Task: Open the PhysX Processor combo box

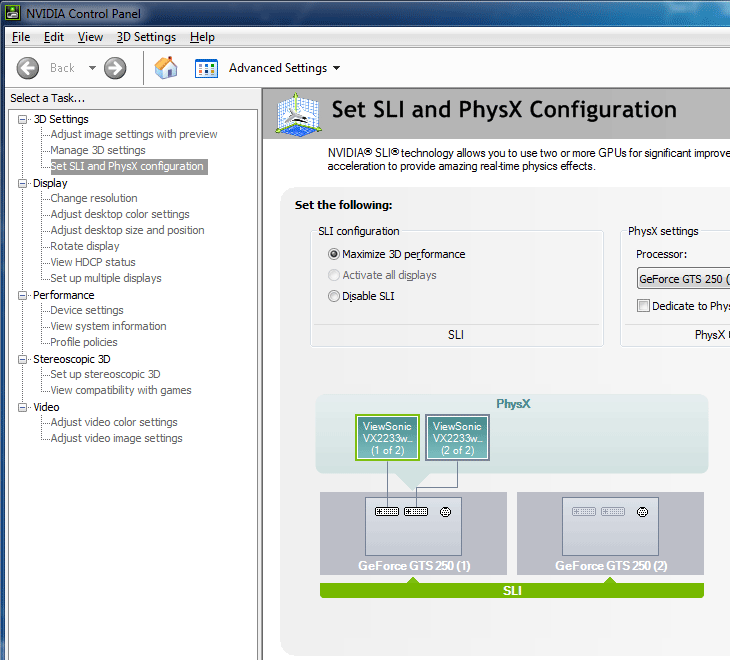Action: 683,279
